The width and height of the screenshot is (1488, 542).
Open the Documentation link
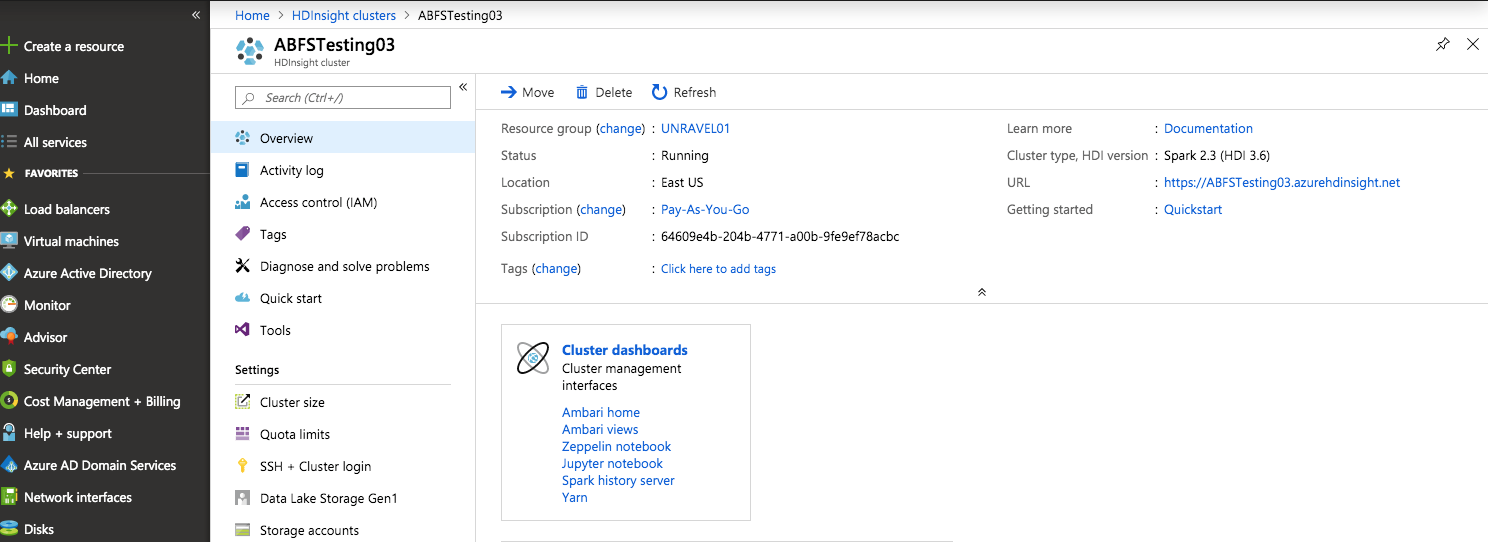point(1208,128)
